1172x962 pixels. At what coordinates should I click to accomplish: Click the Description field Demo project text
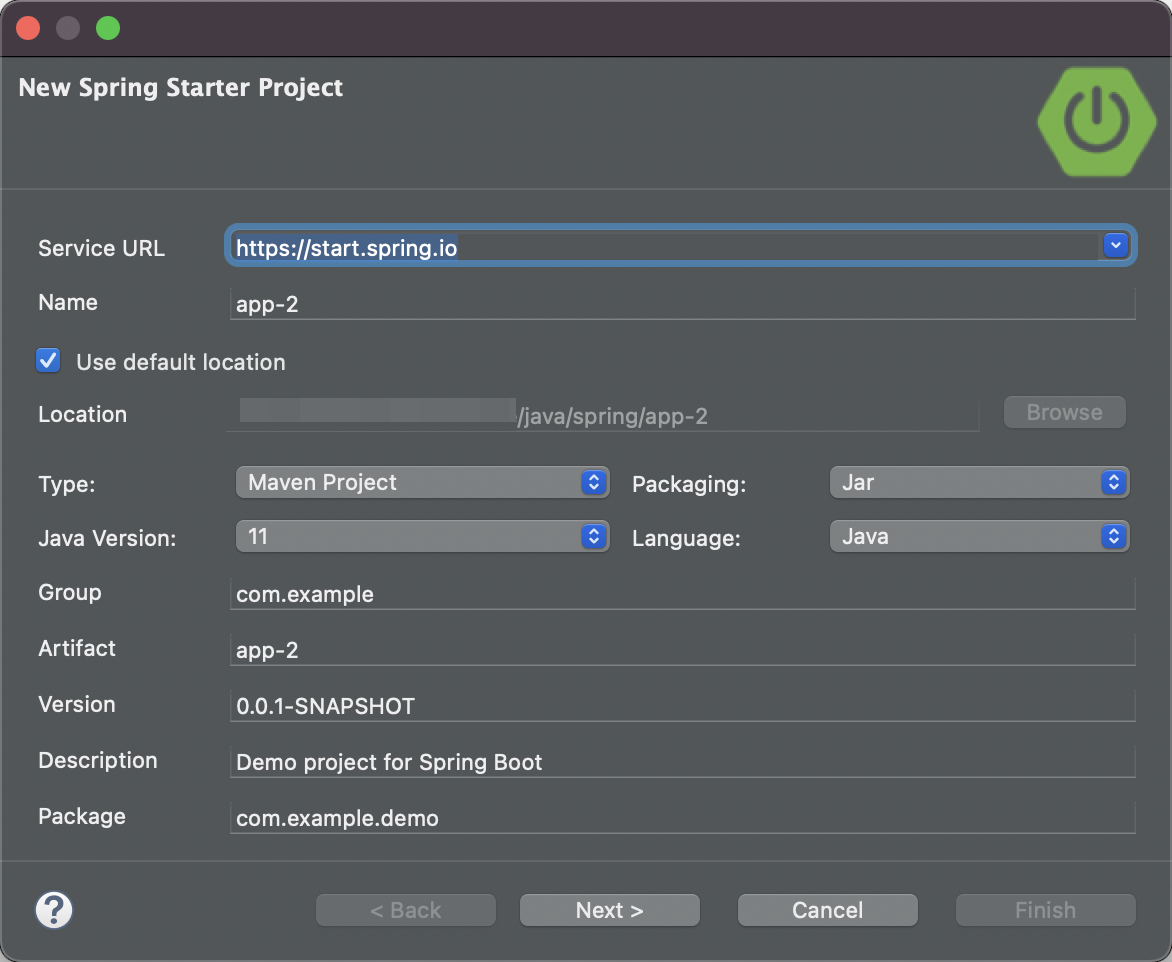(682, 762)
